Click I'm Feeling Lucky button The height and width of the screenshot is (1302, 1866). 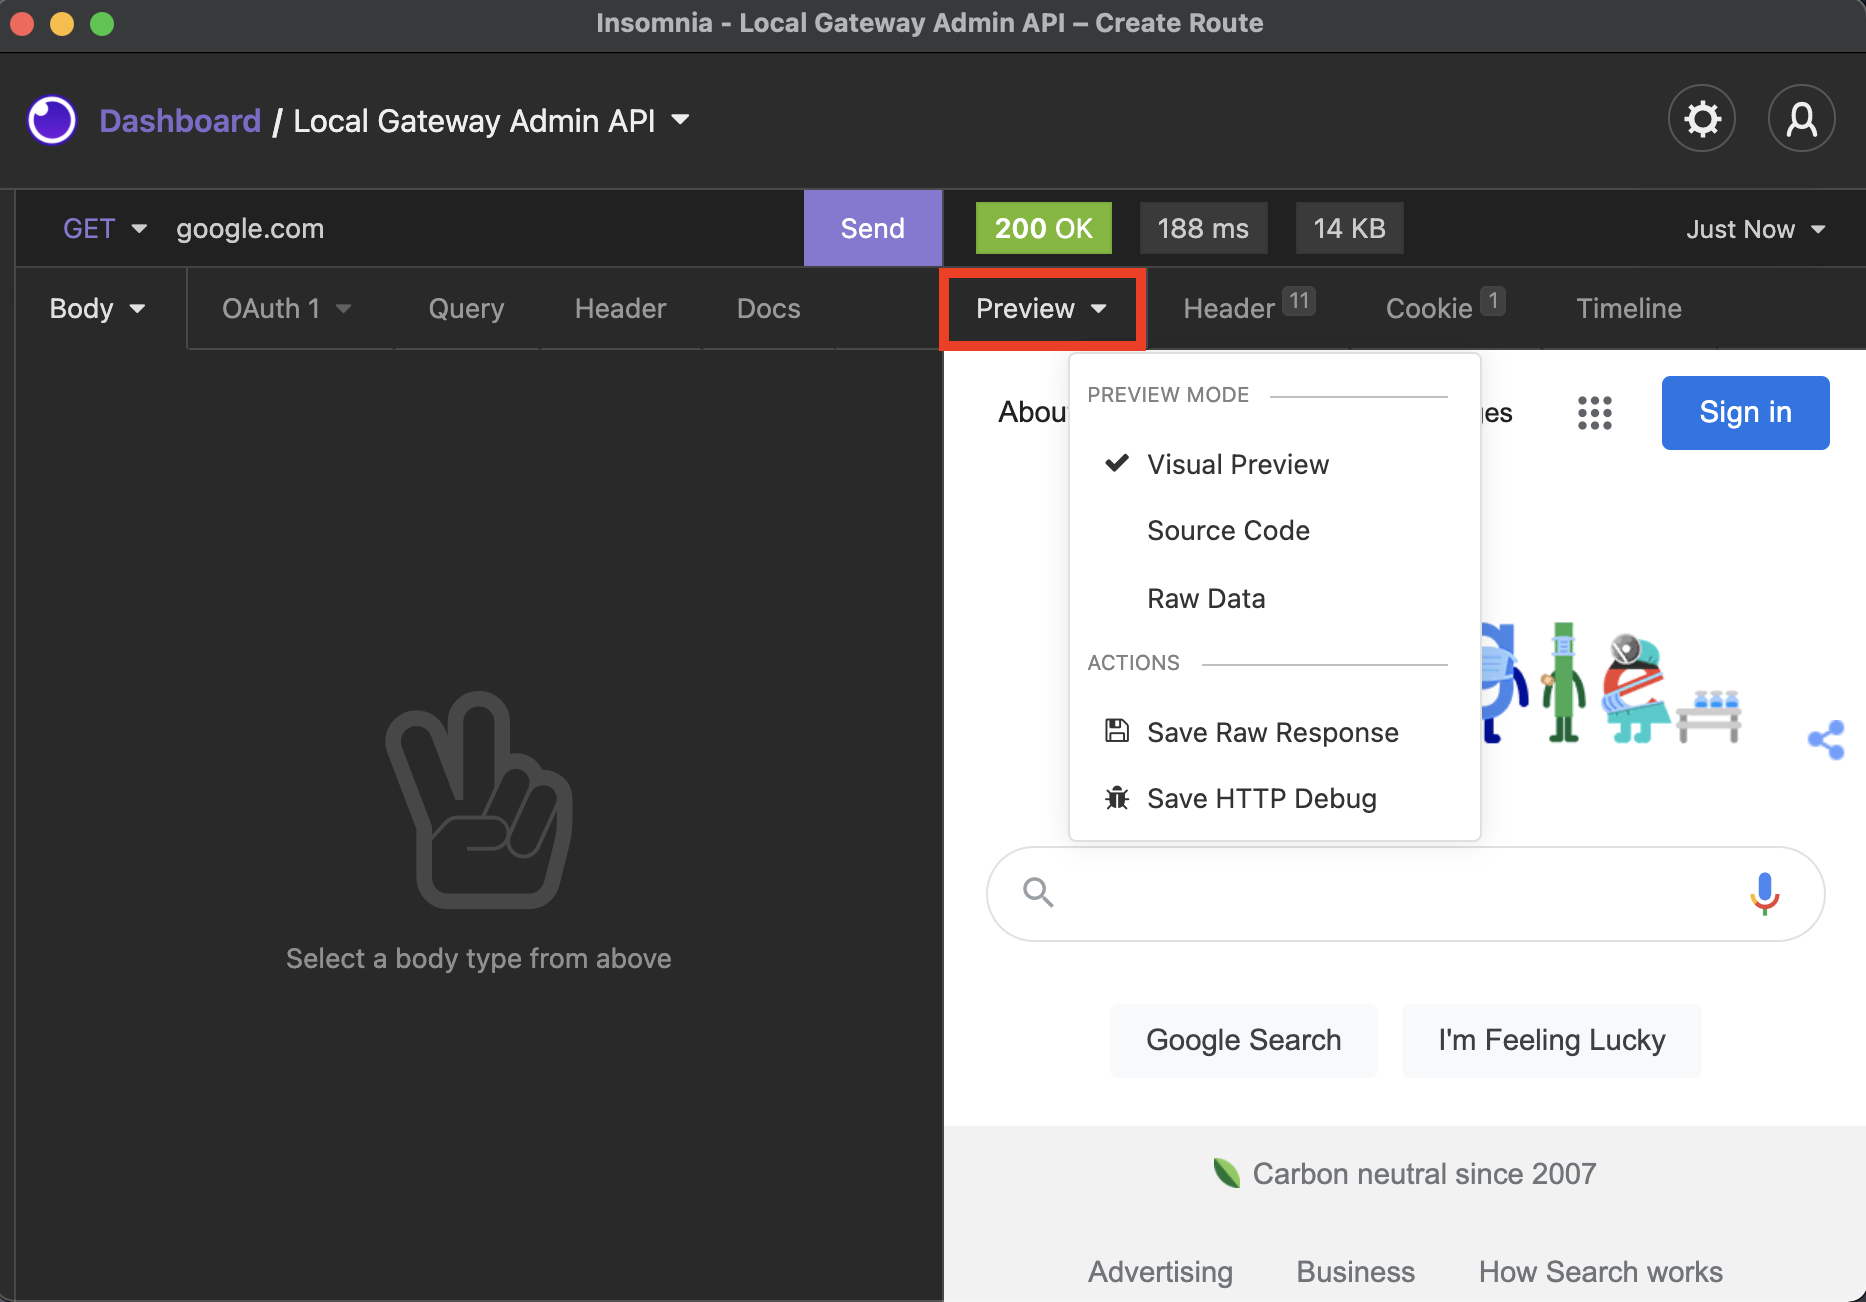1551,1040
